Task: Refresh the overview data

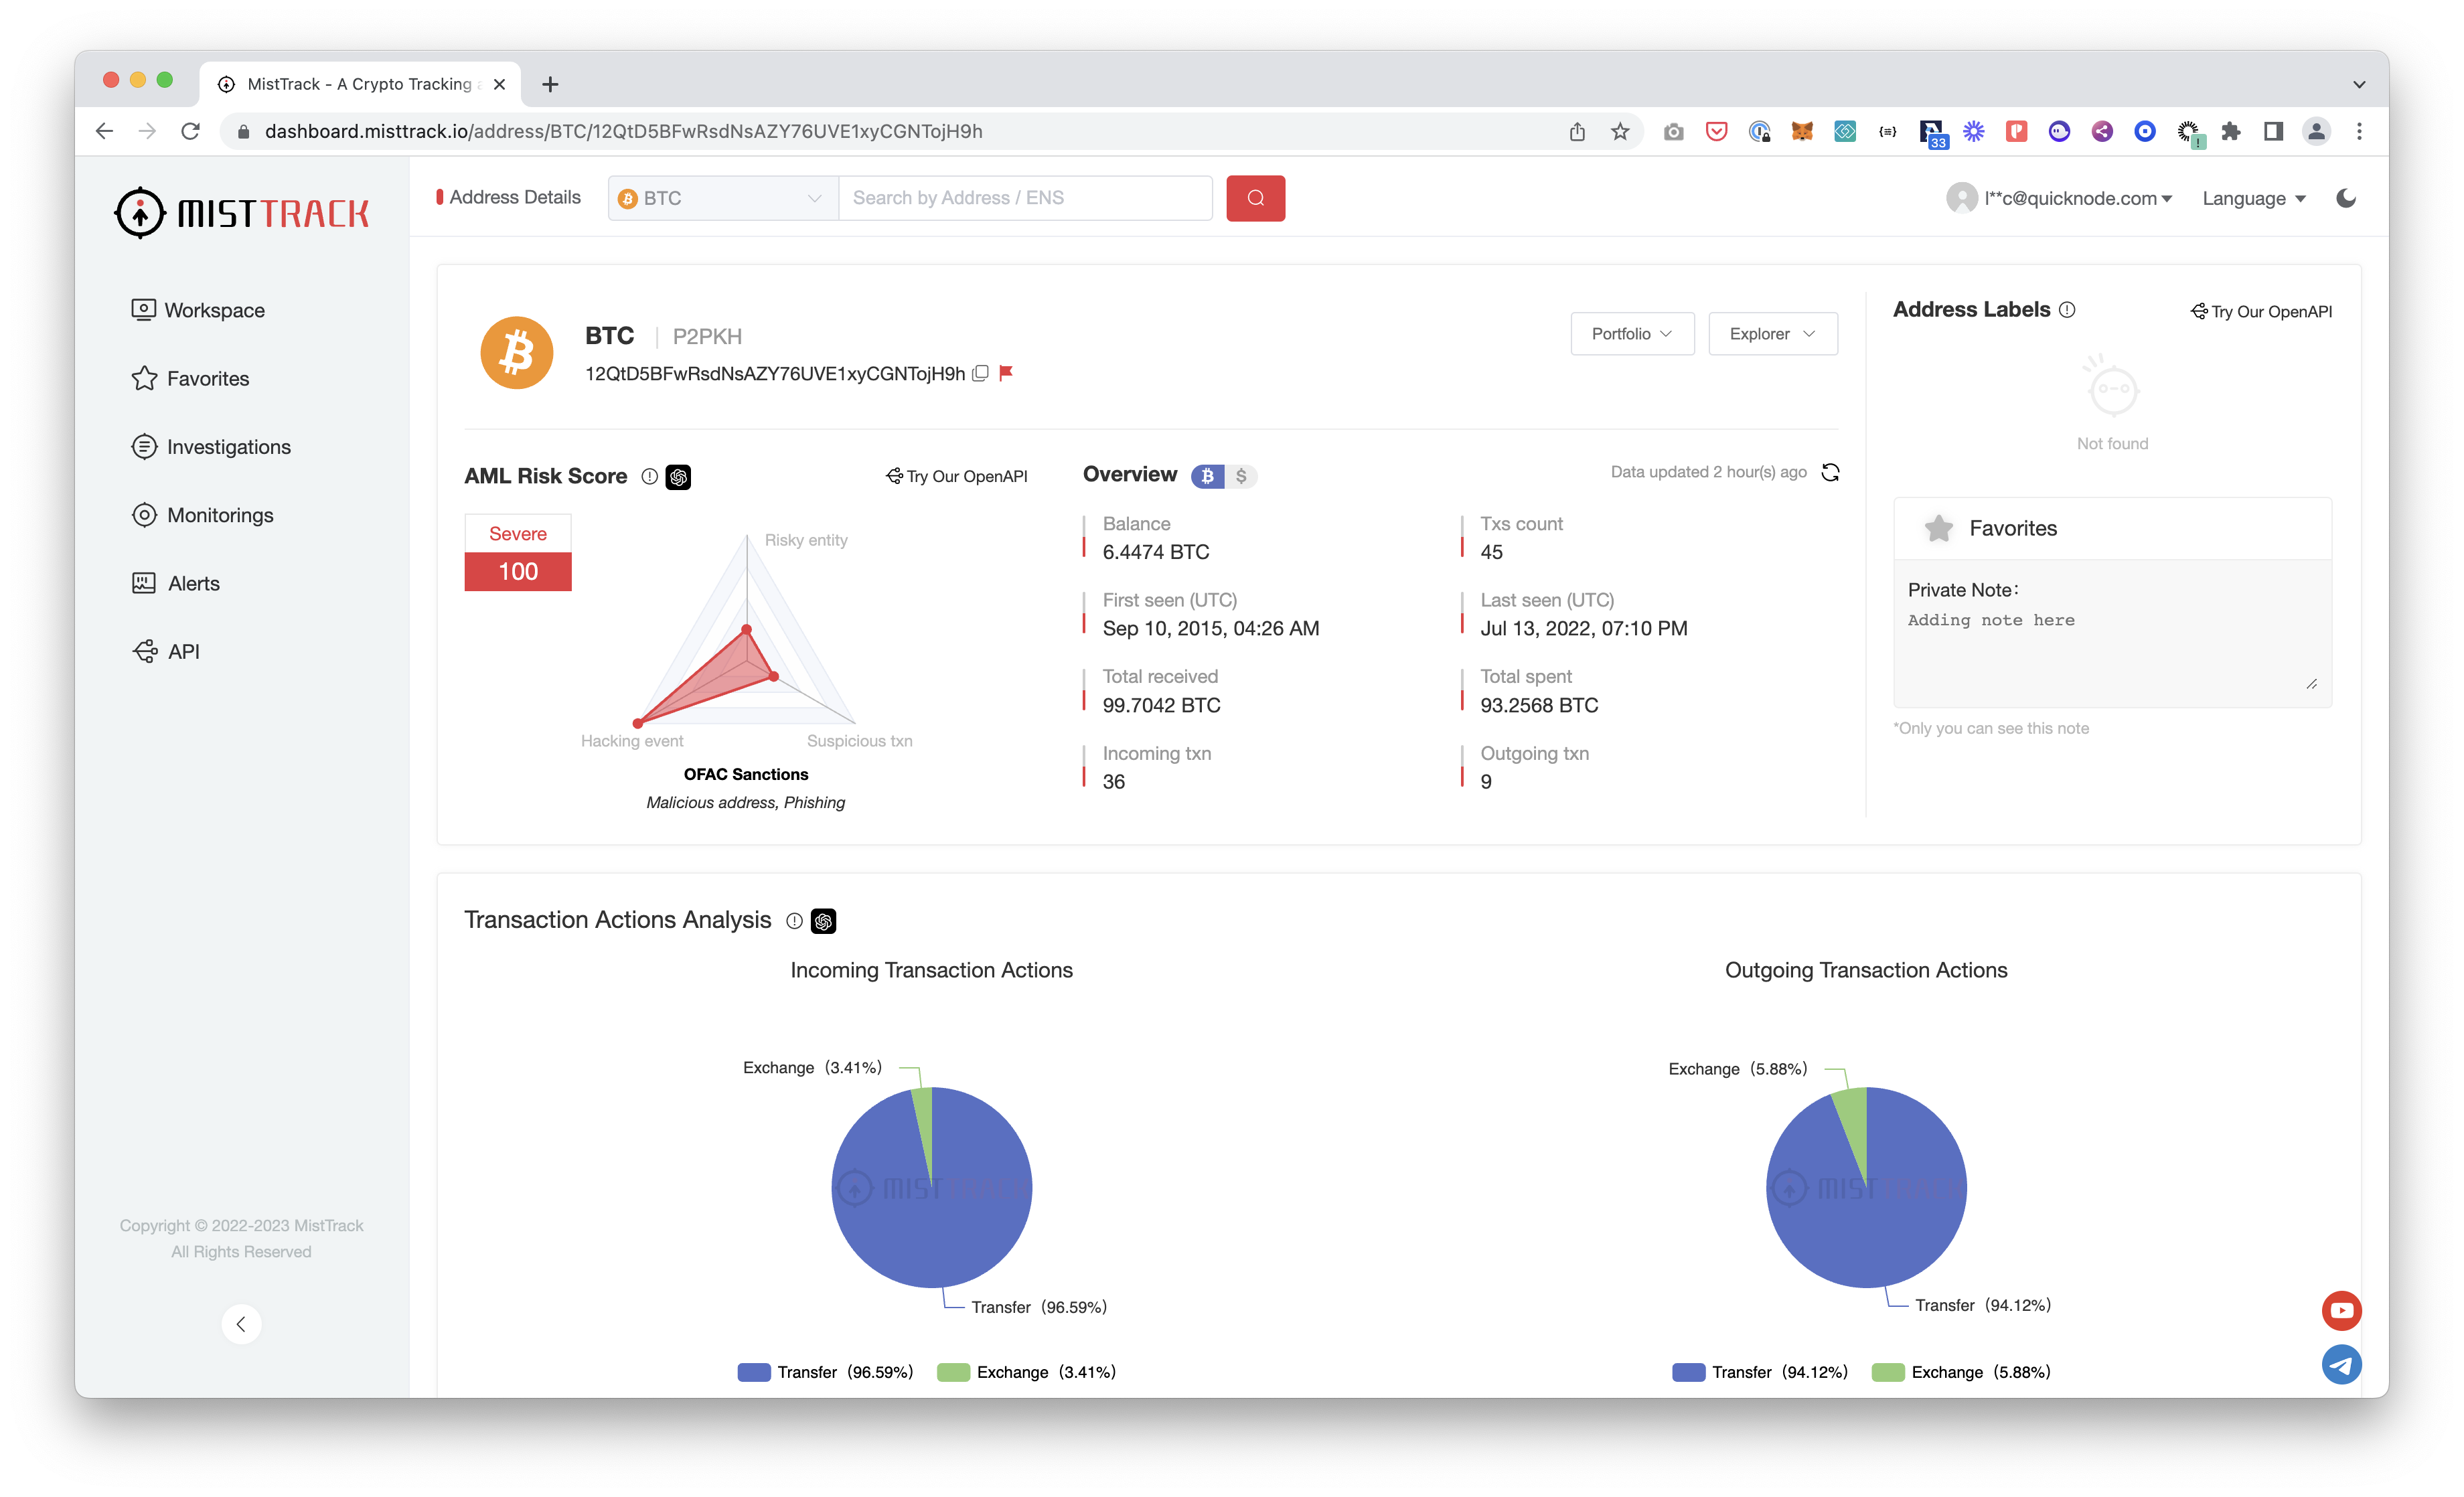Action: coord(1830,472)
